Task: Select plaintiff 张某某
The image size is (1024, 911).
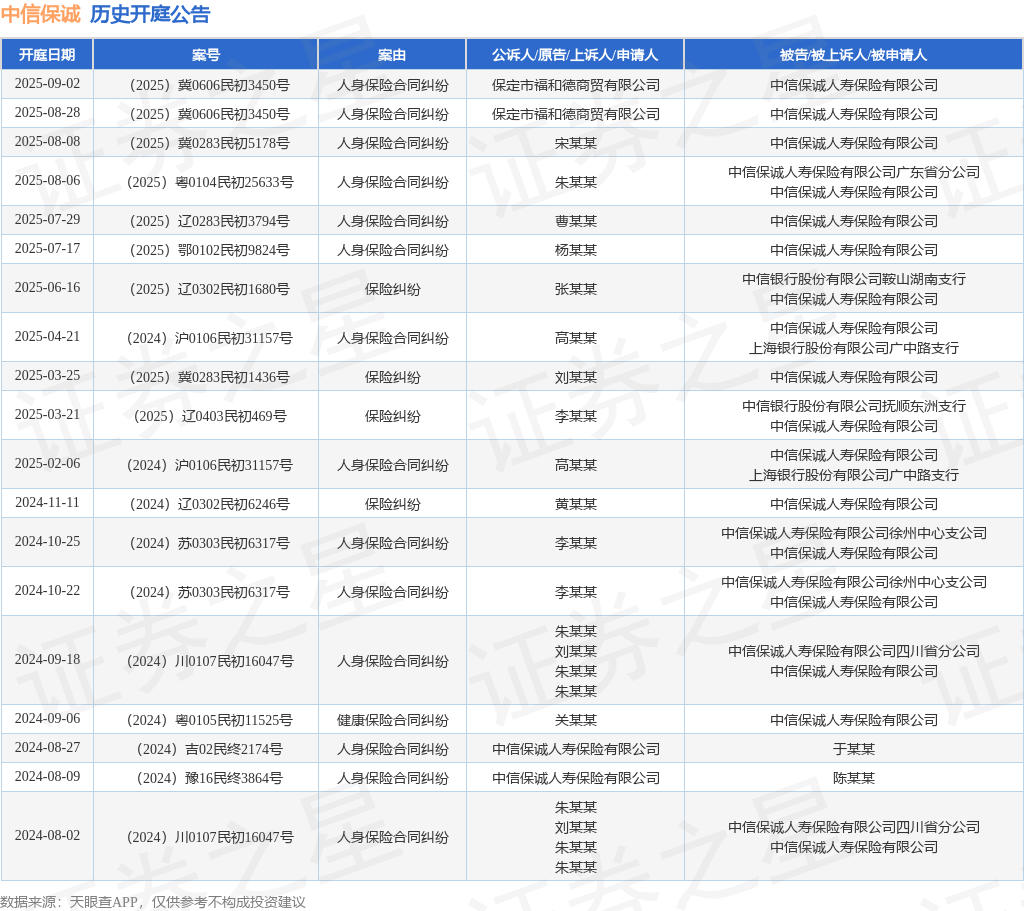Action: [x=575, y=289]
